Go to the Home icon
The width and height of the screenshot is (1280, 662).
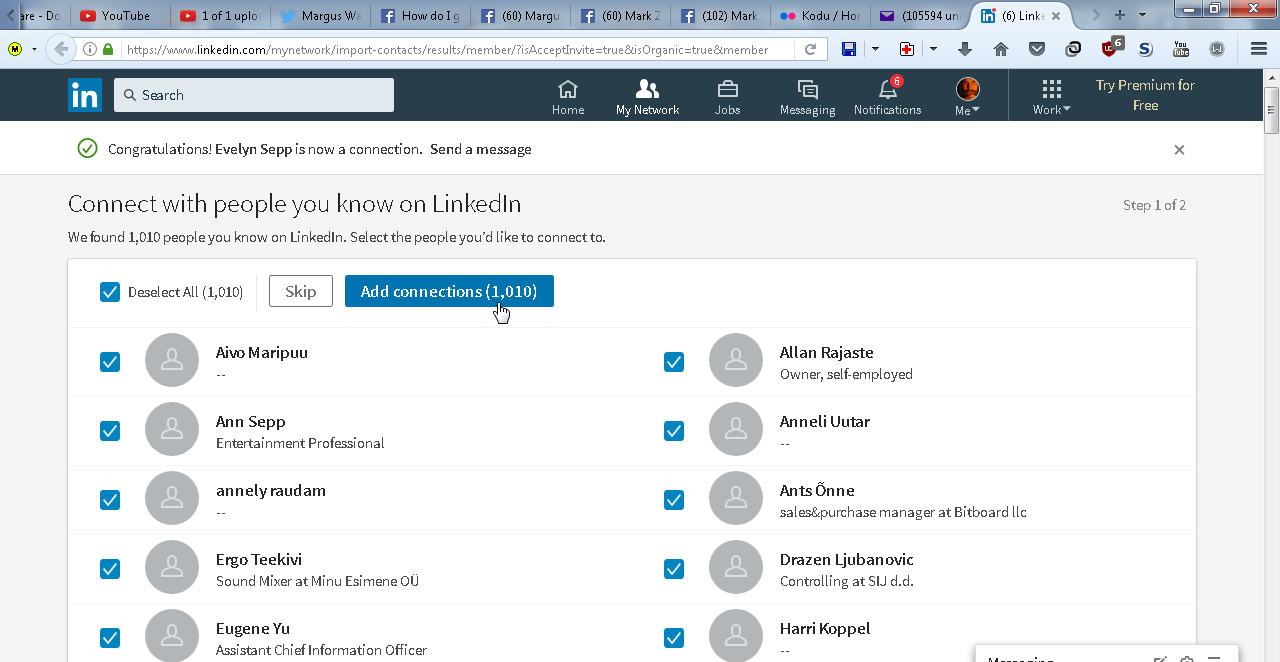(568, 90)
